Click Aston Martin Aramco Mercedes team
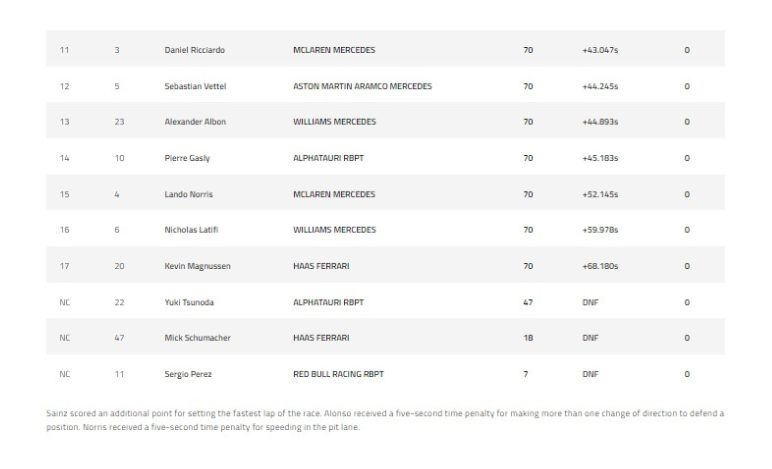Image resolution: width=772 pixels, height=469 pixels. [x=362, y=86]
